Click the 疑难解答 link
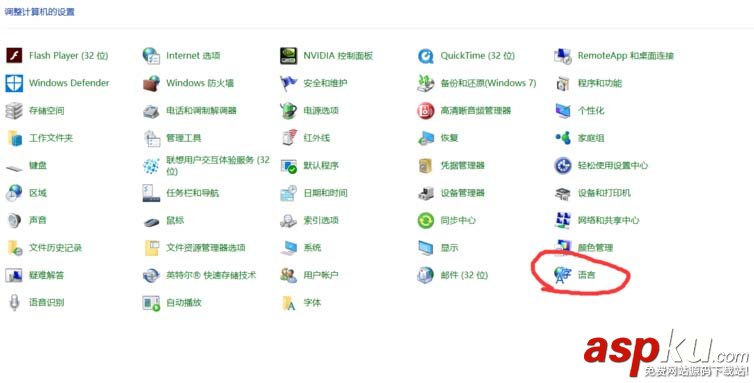Screen dimensions: 754x383 tap(47, 275)
